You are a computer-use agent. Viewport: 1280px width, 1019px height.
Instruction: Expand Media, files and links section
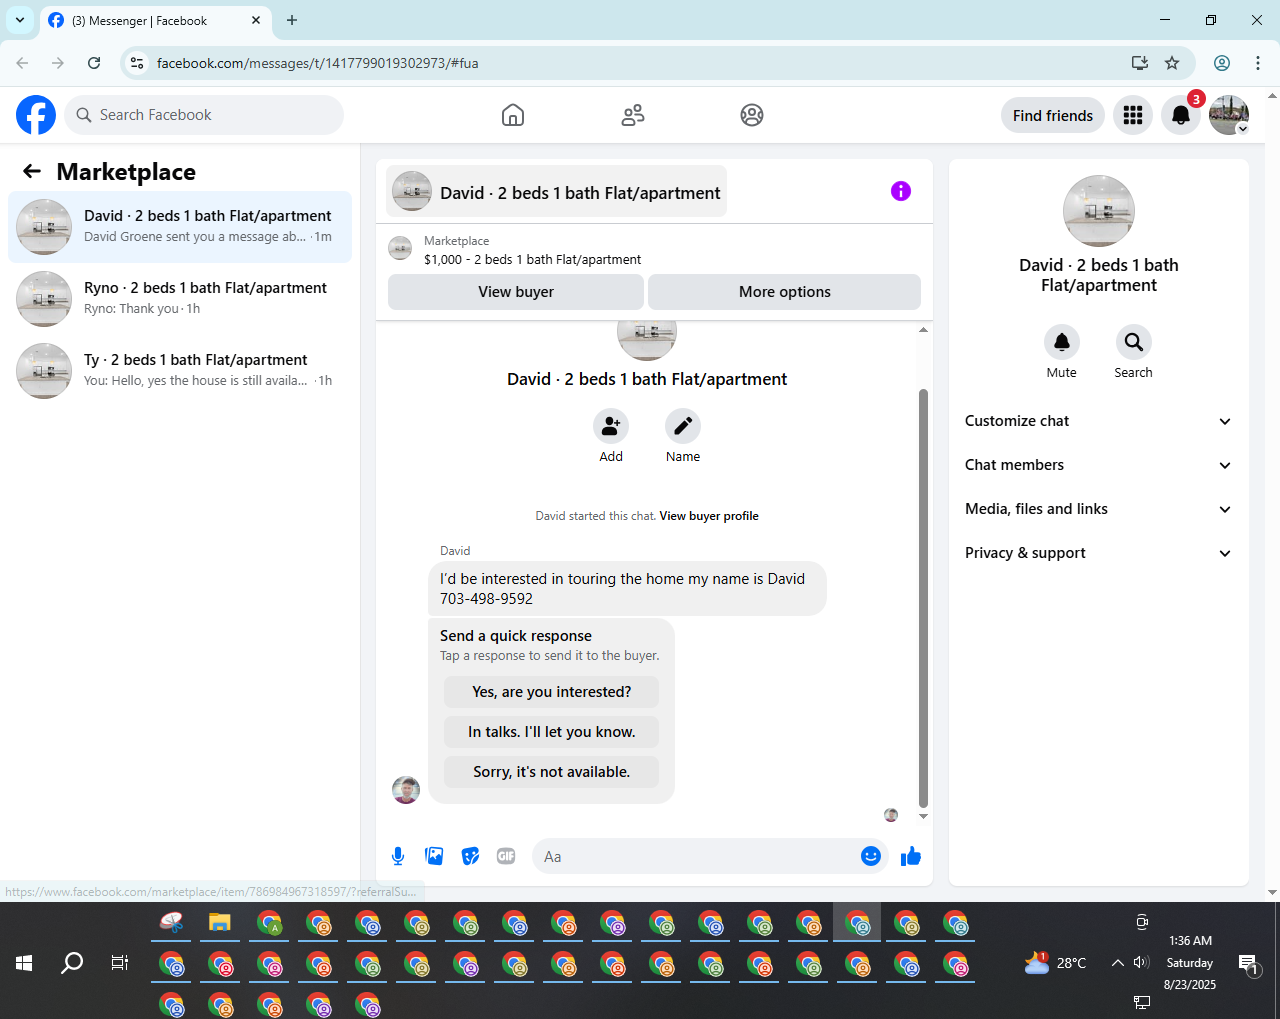point(1099,509)
